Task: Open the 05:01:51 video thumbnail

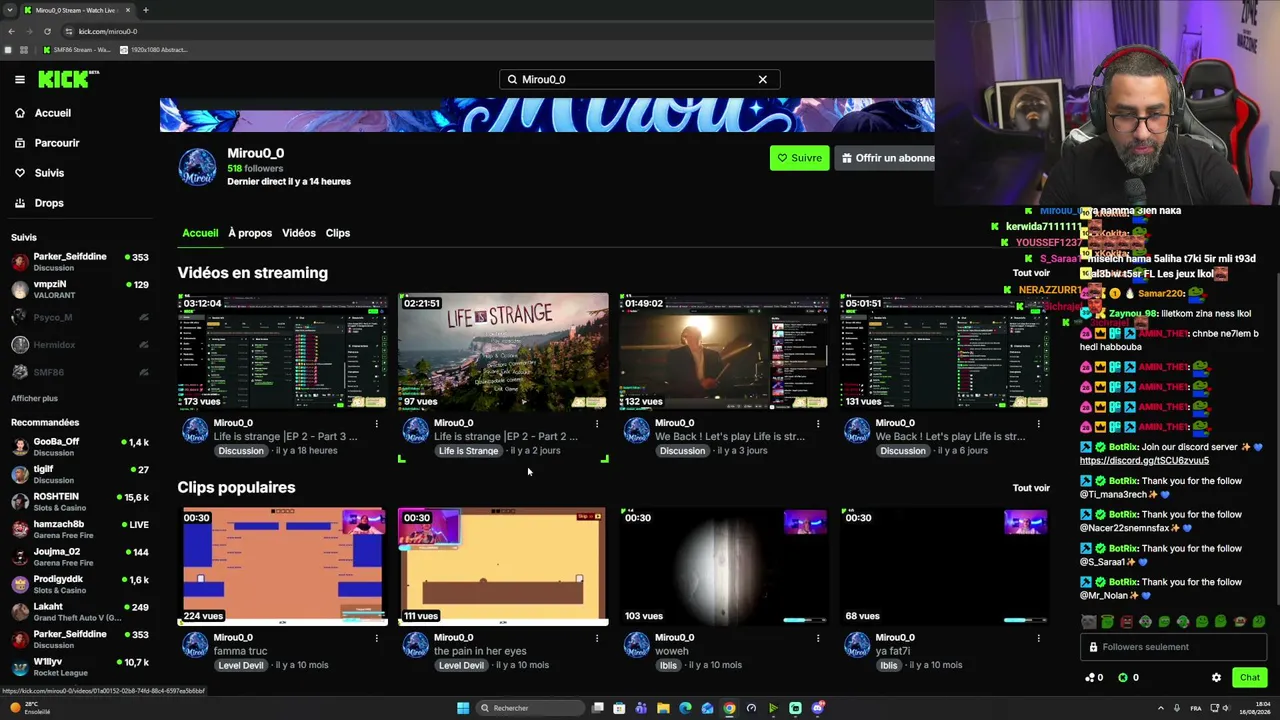Action: point(944,351)
